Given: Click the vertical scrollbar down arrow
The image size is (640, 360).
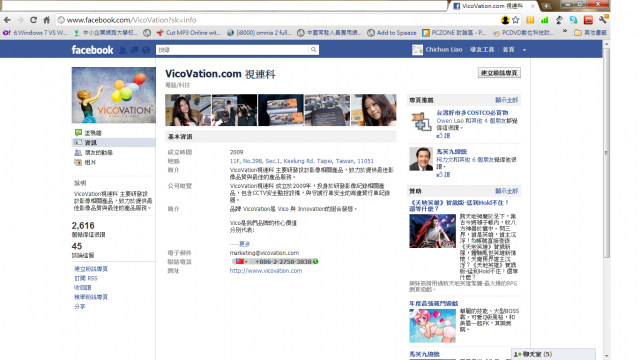Looking at the screenshot, I should 607,356.
